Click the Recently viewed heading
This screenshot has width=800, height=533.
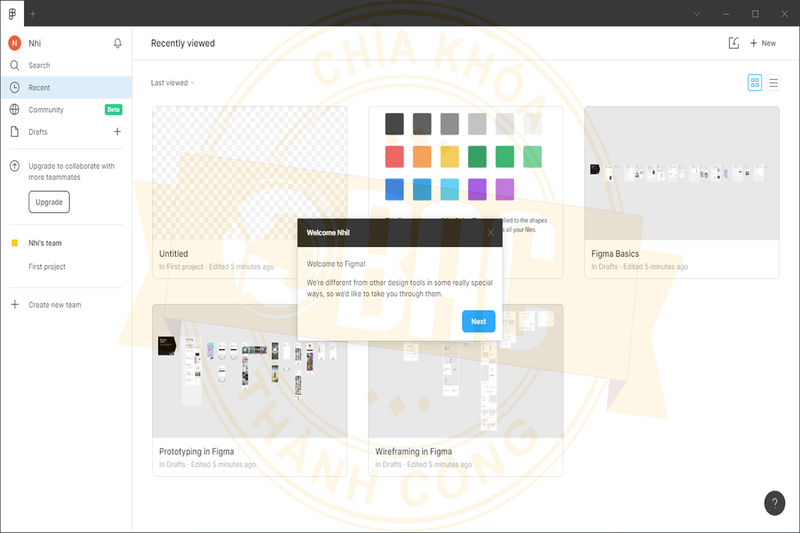183,43
